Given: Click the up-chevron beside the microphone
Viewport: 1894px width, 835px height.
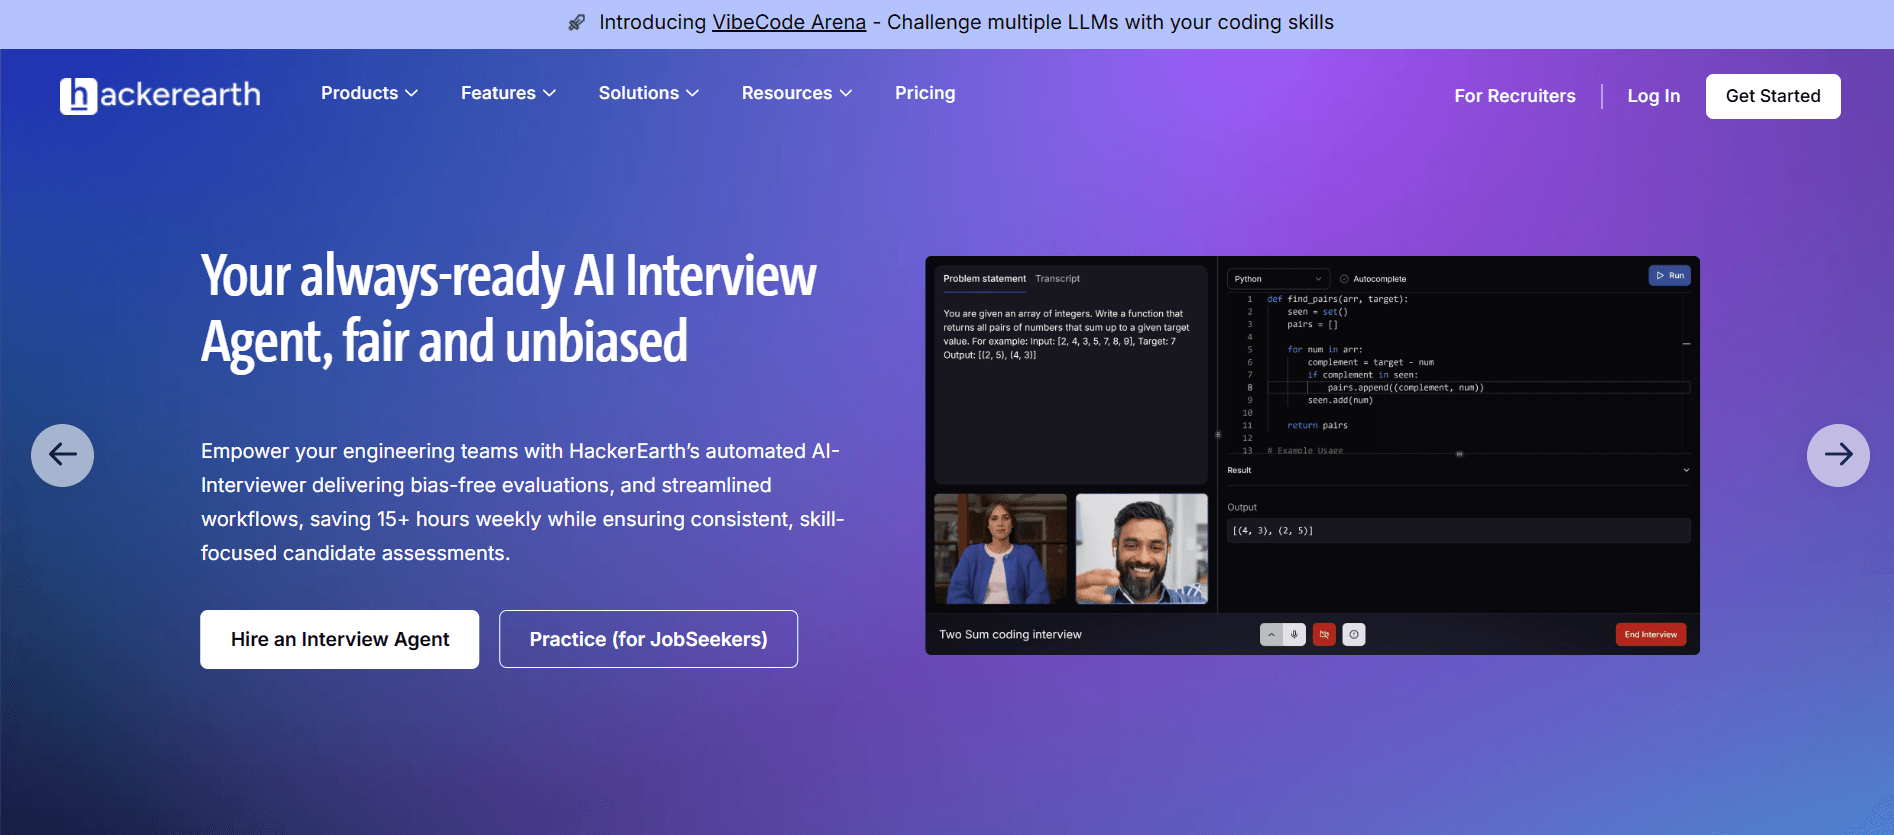Looking at the screenshot, I should 1271,634.
